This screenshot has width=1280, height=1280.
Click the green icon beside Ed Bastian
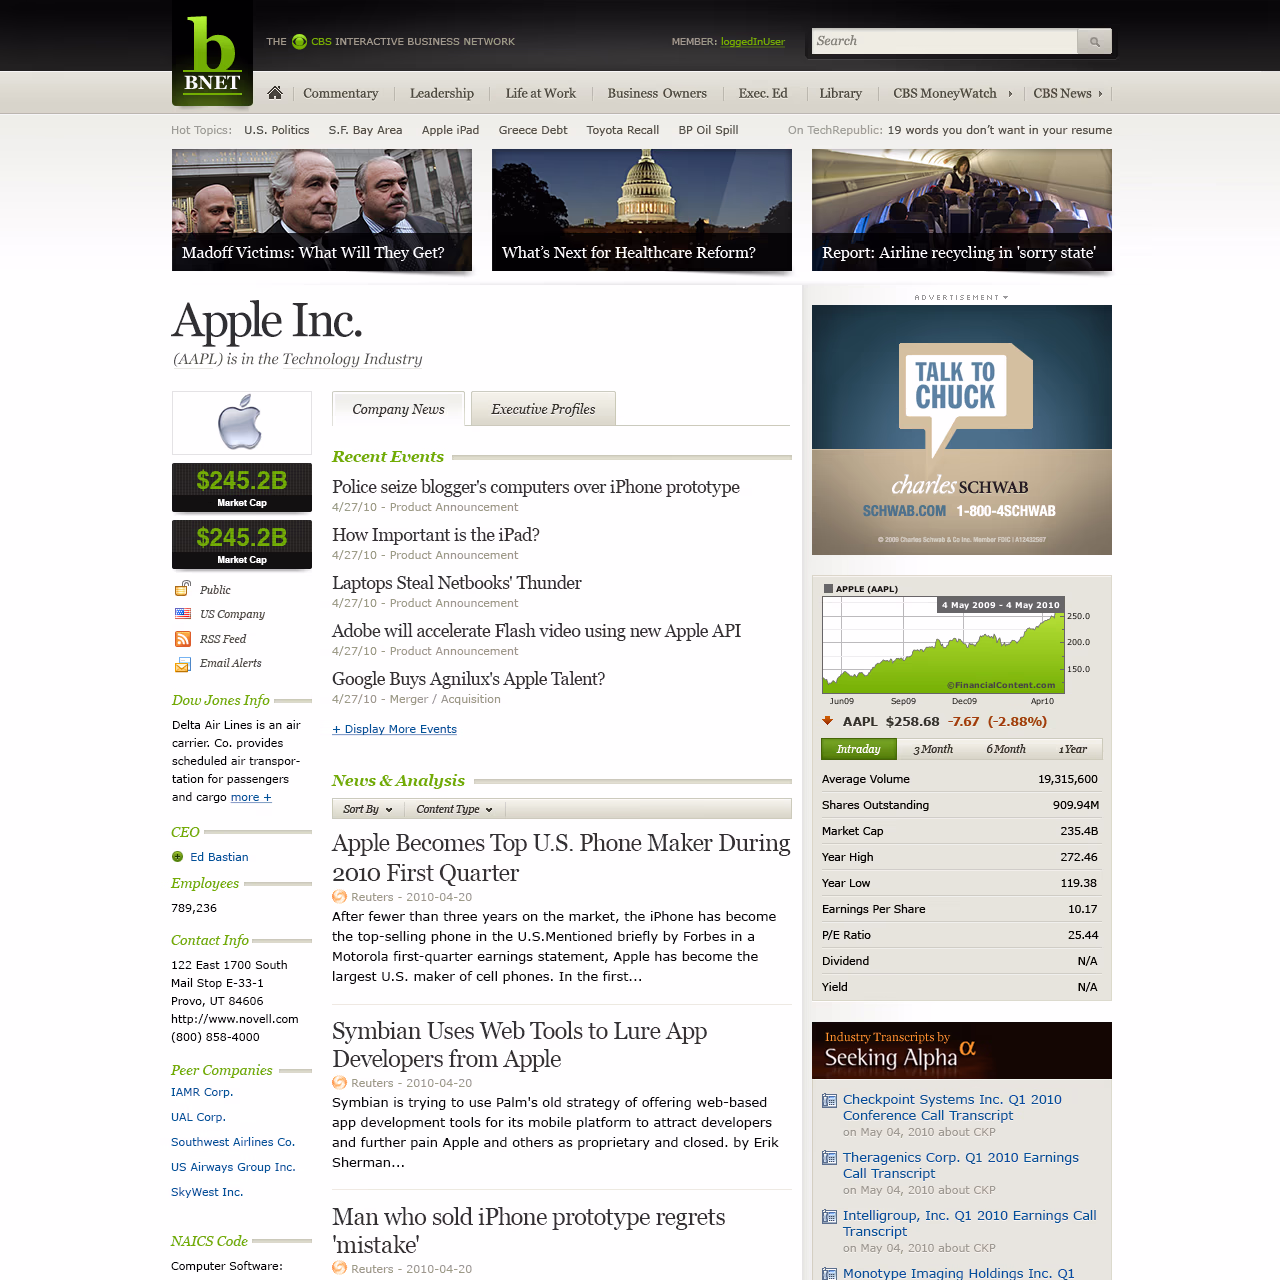click(x=178, y=857)
